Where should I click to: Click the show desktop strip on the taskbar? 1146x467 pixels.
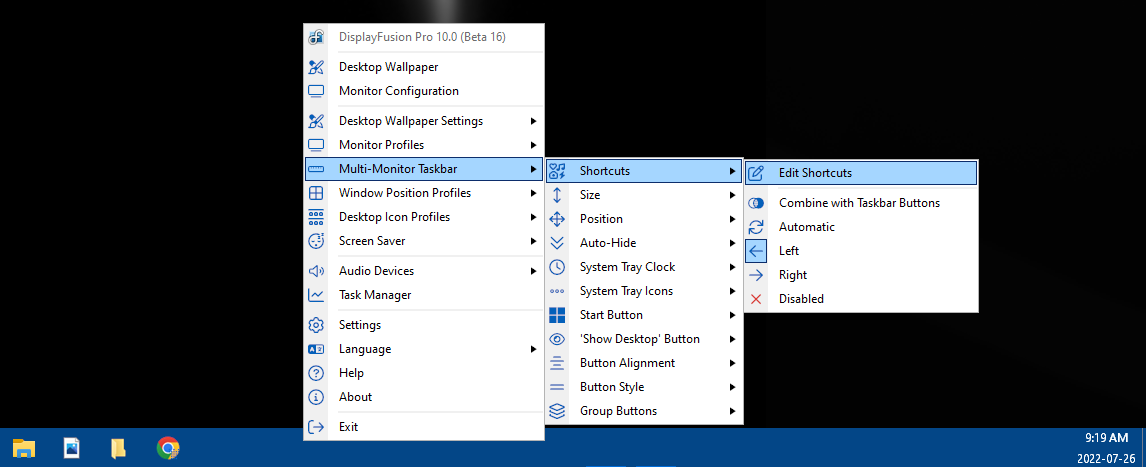point(1143,447)
